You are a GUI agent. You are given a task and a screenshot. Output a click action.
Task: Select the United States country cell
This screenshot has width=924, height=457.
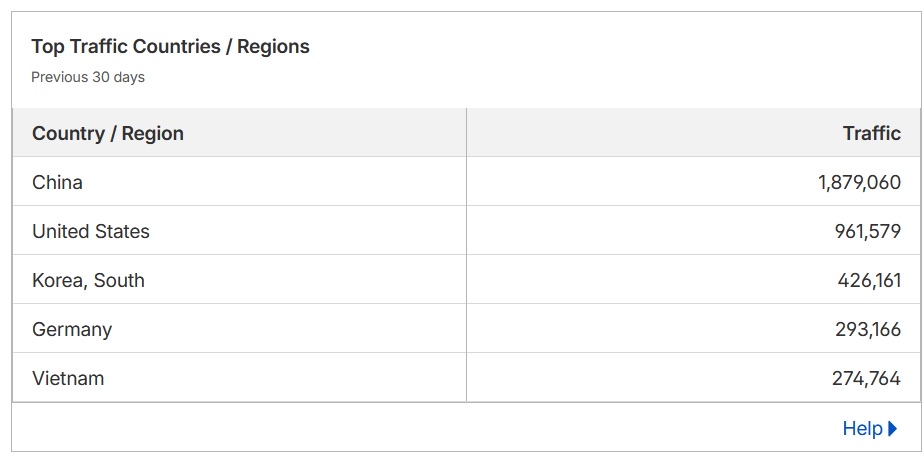pos(239,231)
